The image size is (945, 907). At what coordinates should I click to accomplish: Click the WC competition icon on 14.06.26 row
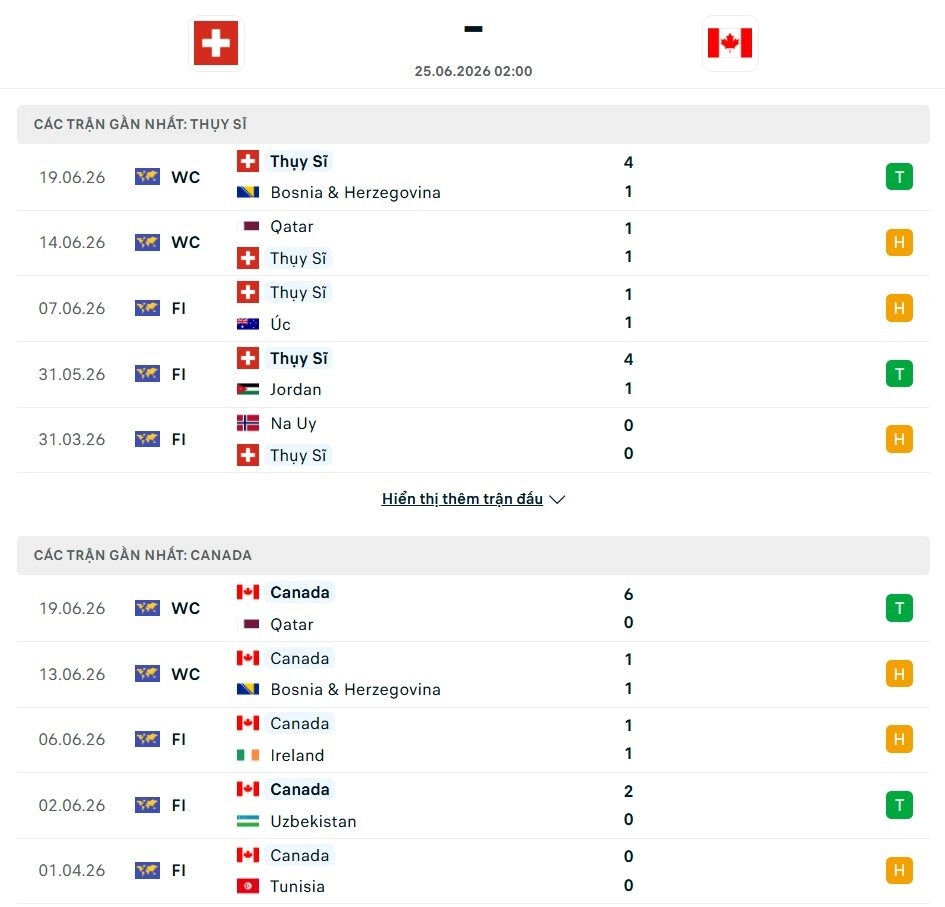pyautogui.click(x=147, y=242)
